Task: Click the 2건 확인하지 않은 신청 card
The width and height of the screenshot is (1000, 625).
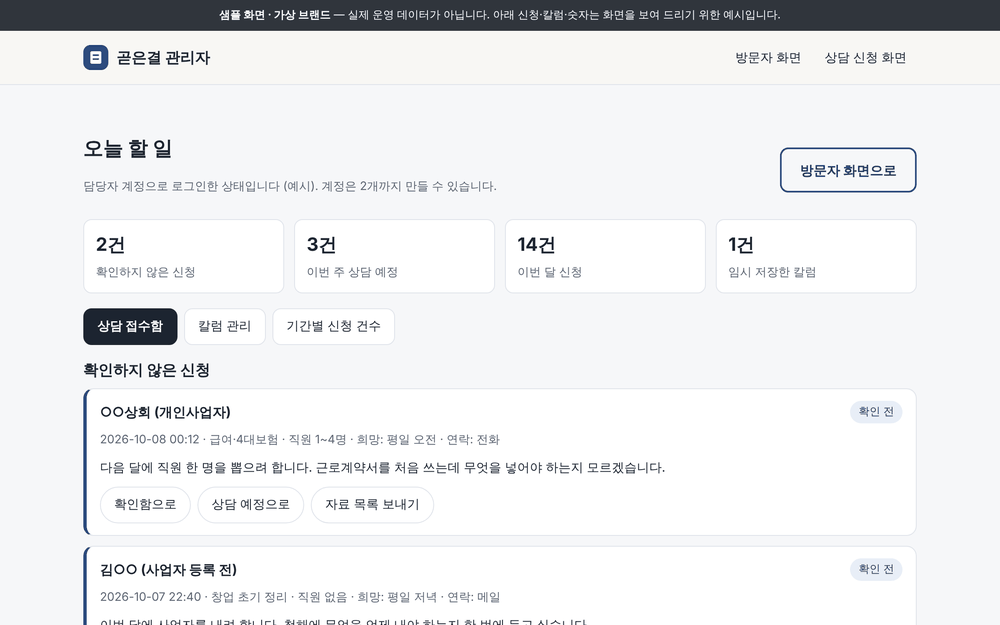Action: pyautogui.click(x=184, y=256)
